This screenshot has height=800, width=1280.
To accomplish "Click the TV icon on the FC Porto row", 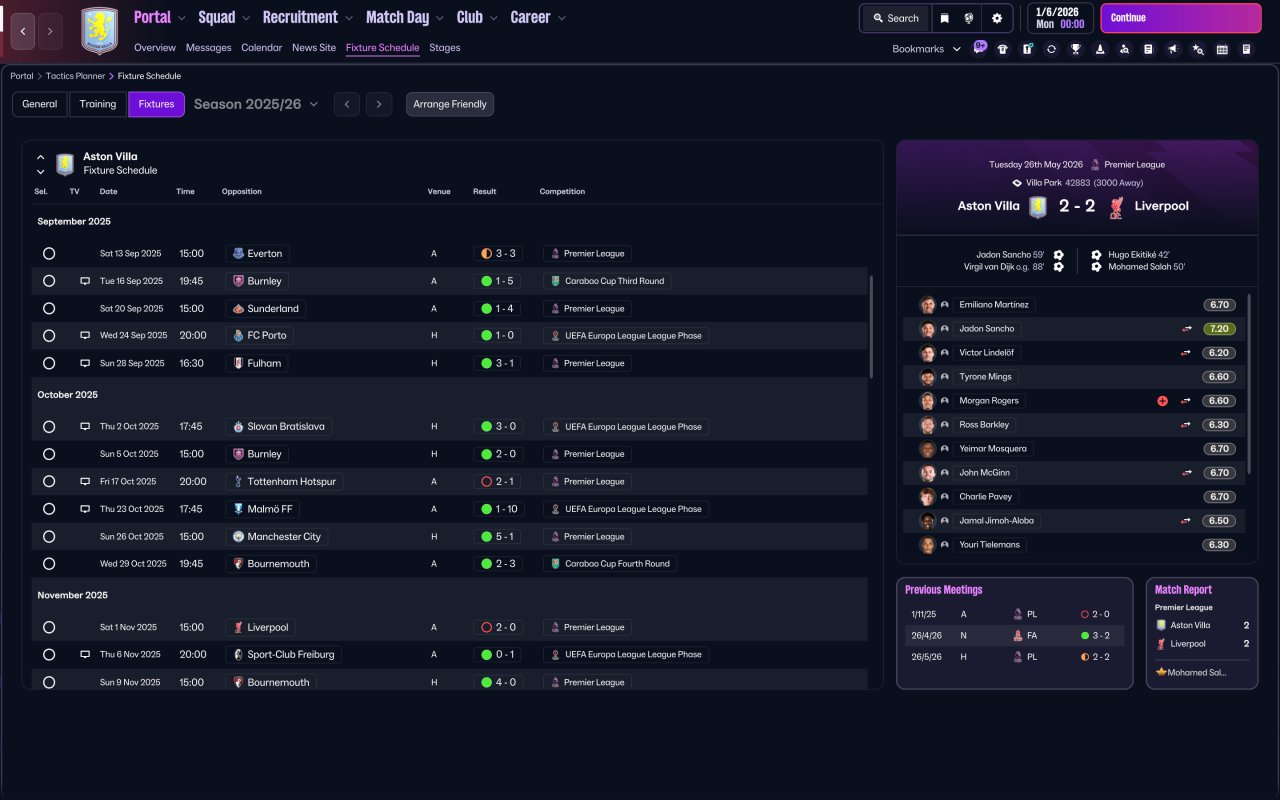I will click(x=85, y=335).
